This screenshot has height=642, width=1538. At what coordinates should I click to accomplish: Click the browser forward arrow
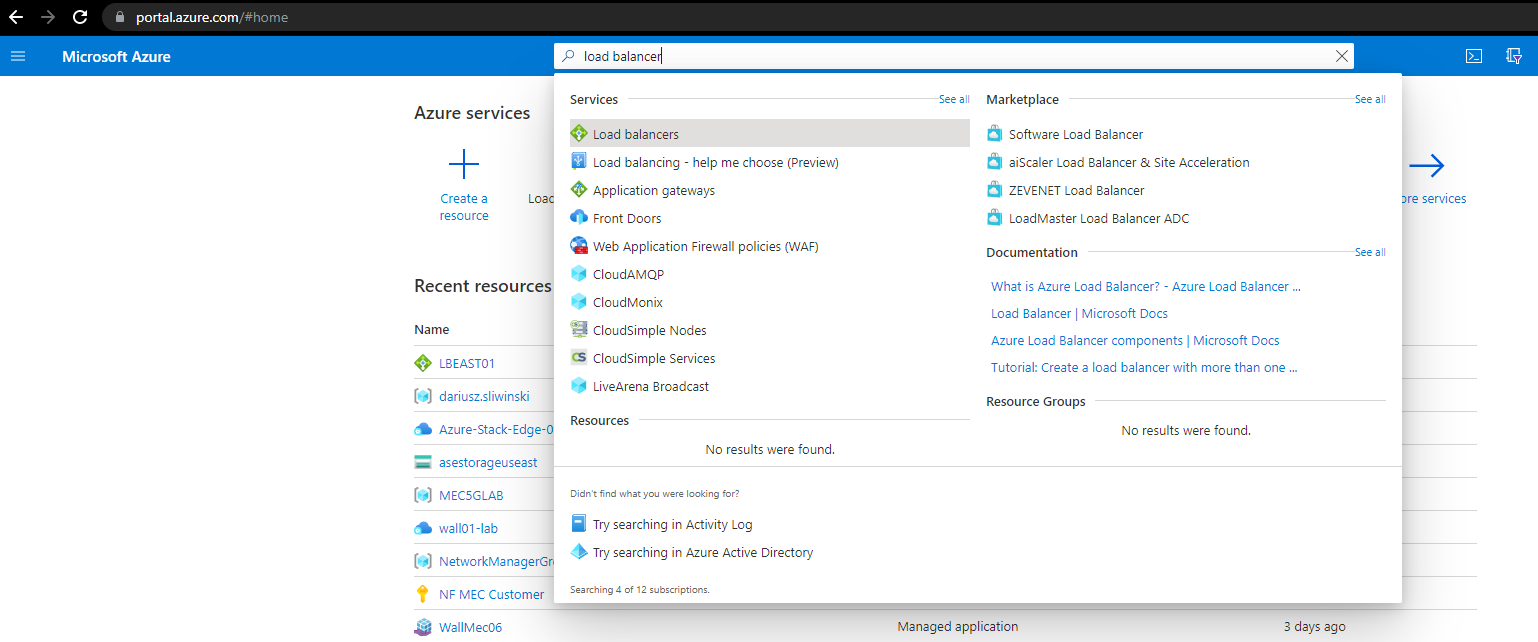click(48, 17)
